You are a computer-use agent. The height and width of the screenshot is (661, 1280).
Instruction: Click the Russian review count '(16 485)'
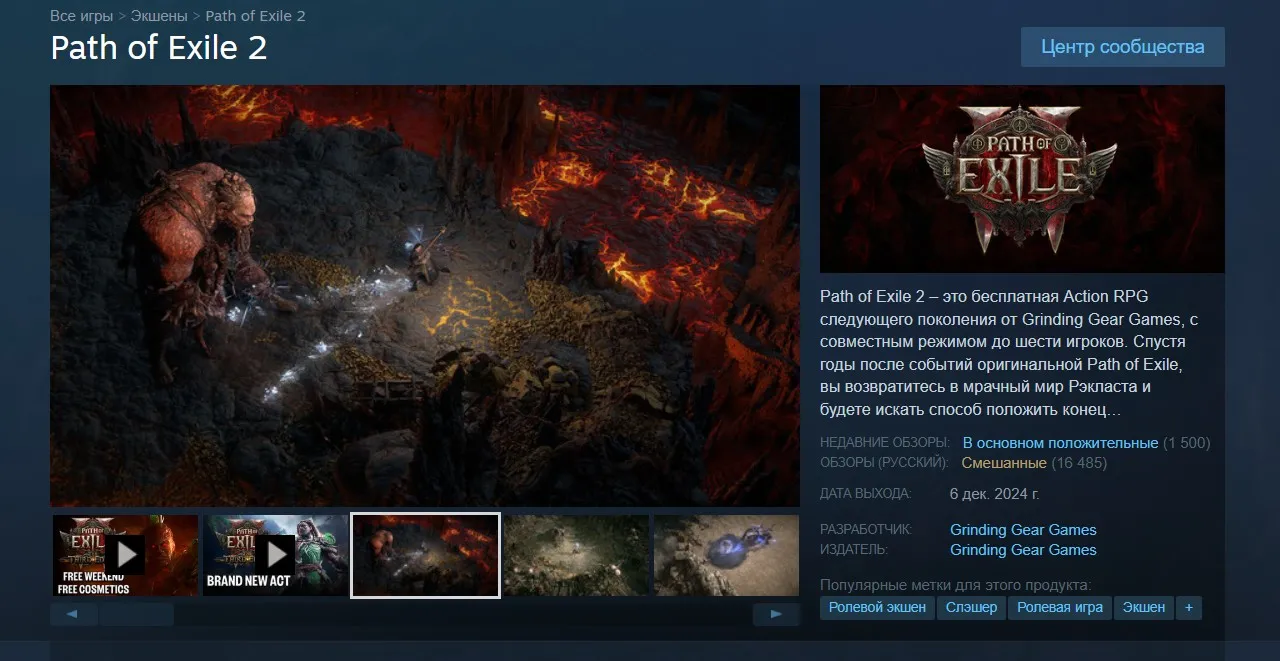click(1079, 463)
